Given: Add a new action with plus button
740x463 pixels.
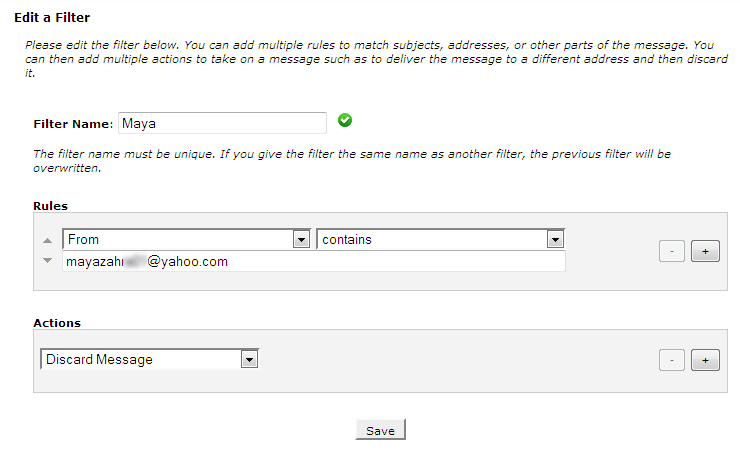Looking at the screenshot, I should (705, 360).
